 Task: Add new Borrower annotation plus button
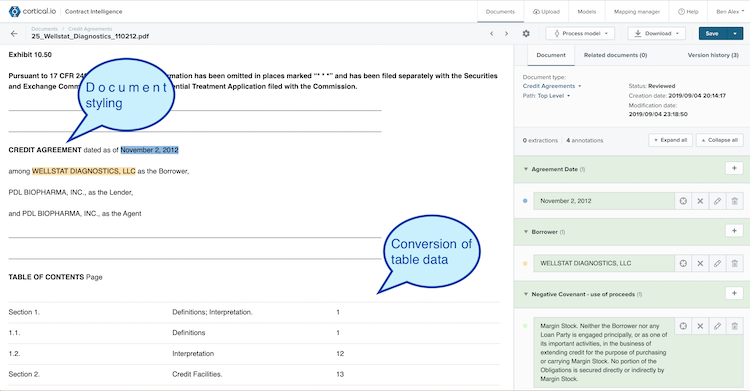(x=734, y=231)
